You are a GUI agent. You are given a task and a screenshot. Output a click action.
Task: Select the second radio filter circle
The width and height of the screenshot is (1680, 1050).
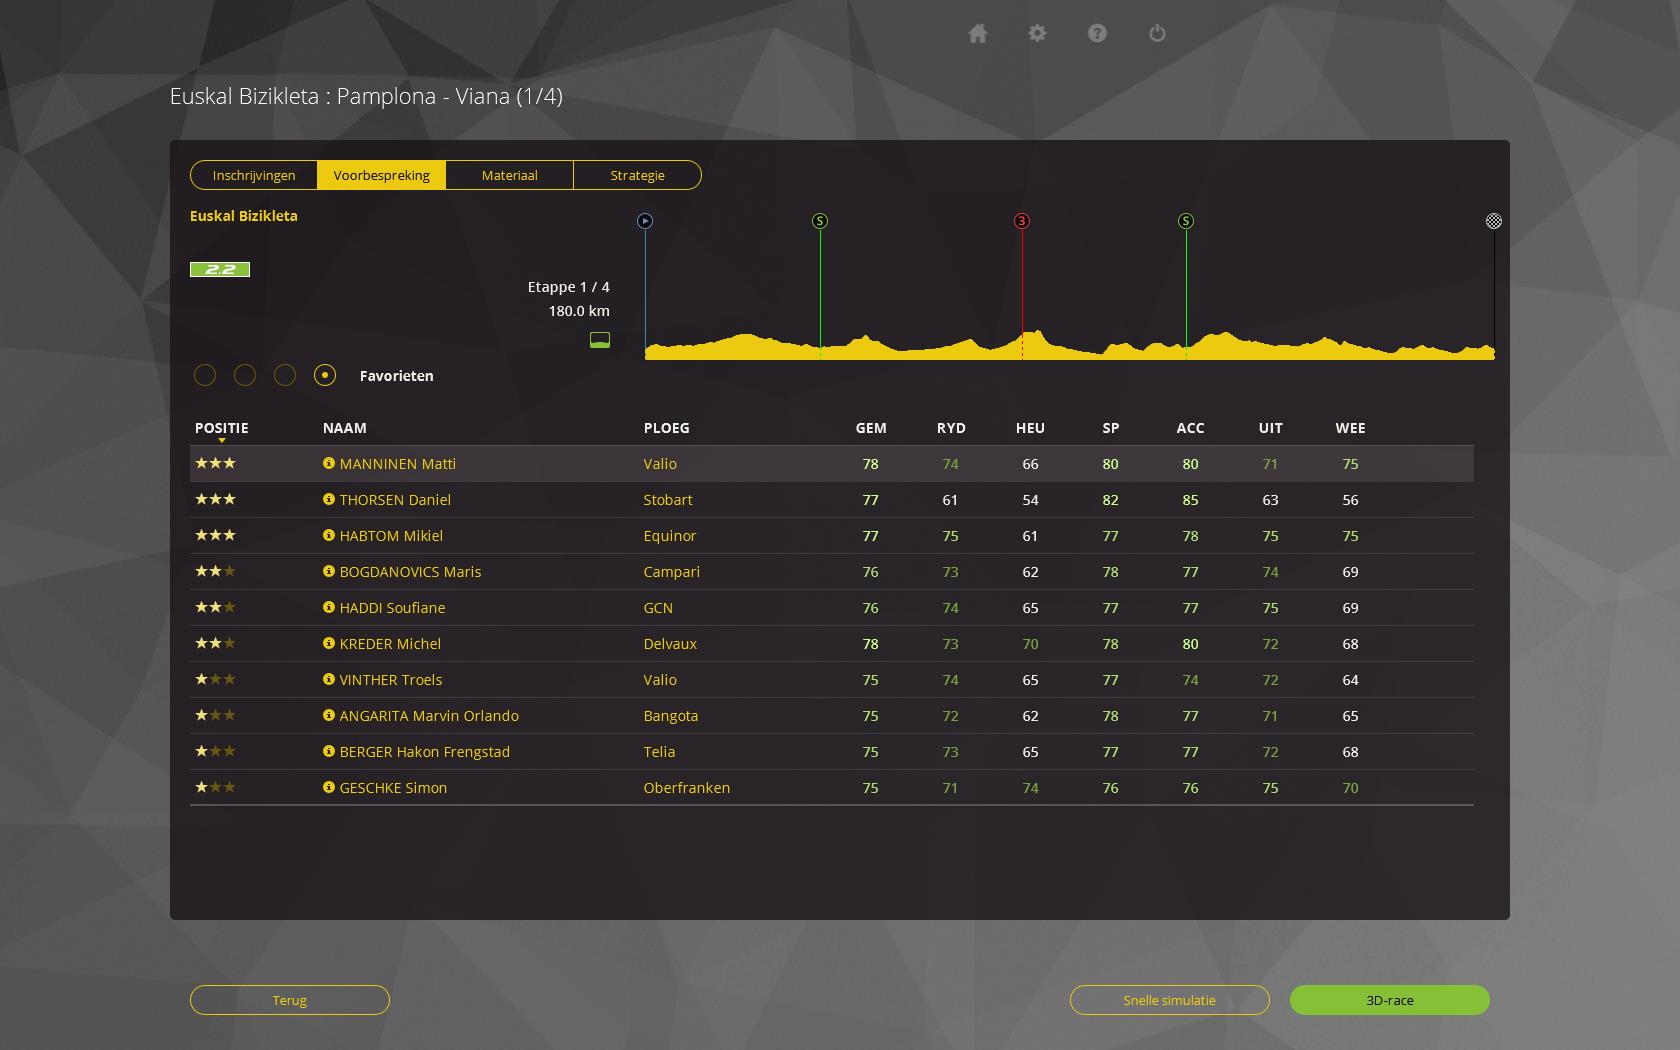click(x=245, y=375)
